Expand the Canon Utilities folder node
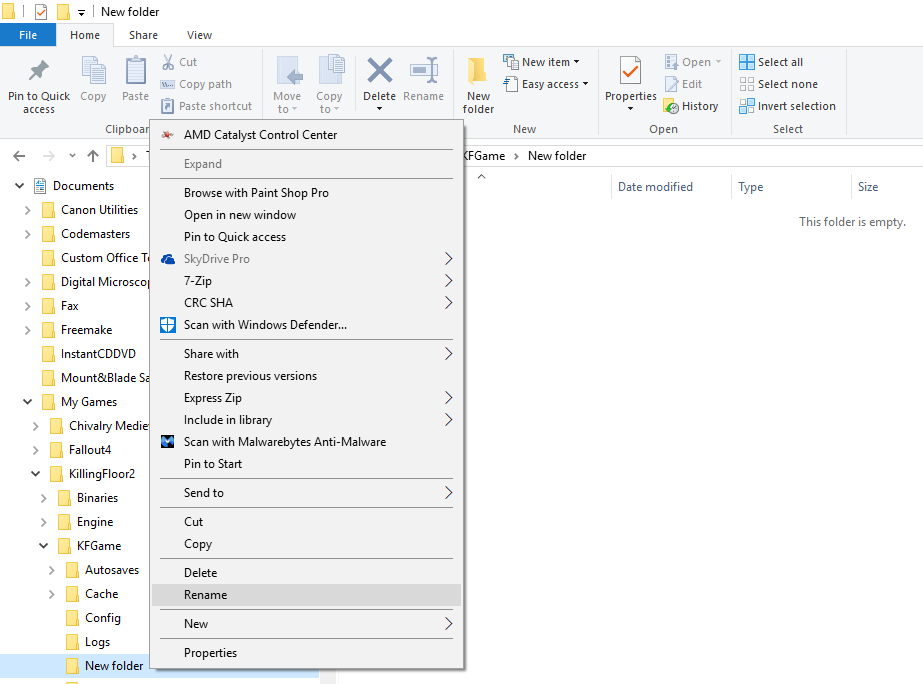 27,210
